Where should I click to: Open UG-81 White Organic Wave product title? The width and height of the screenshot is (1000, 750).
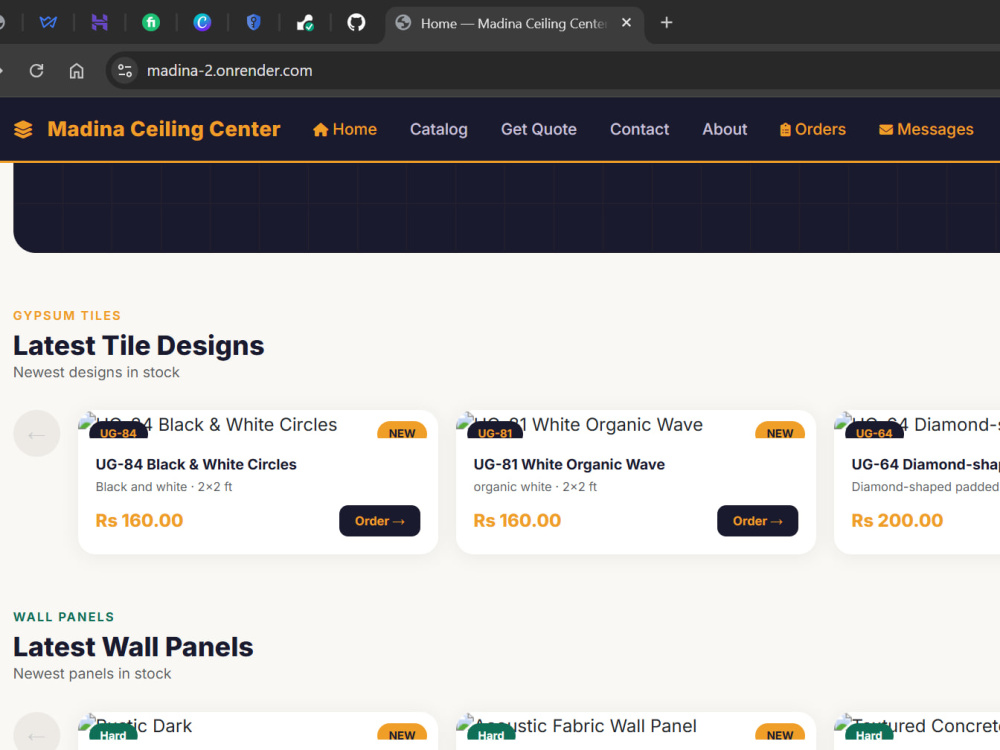pyautogui.click(x=569, y=464)
